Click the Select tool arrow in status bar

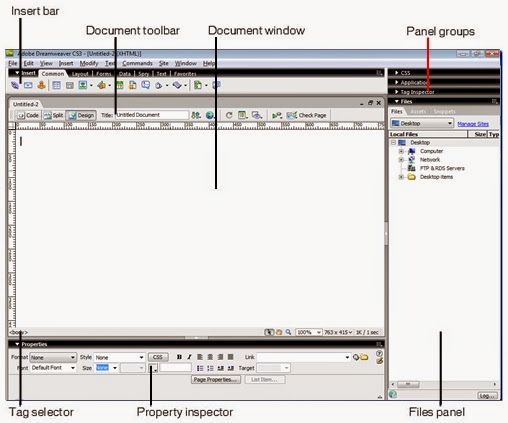click(269, 332)
